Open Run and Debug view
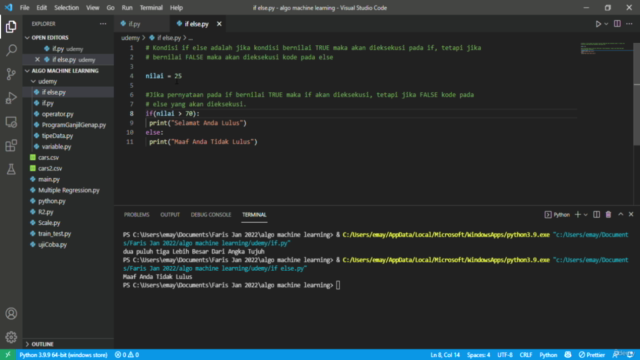This screenshot has height=360, width=640. tap(11, 98)
